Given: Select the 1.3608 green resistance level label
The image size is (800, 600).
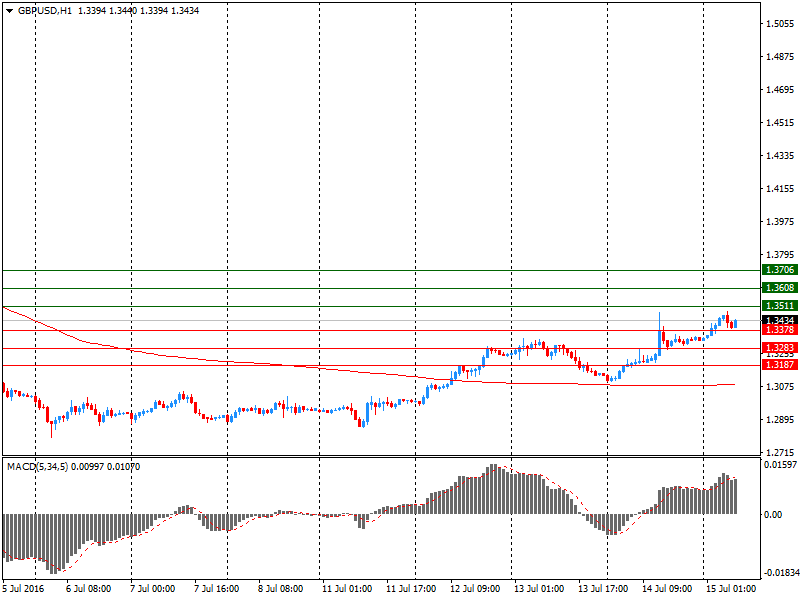Looking at the screenshot, I should pos(780,288).
